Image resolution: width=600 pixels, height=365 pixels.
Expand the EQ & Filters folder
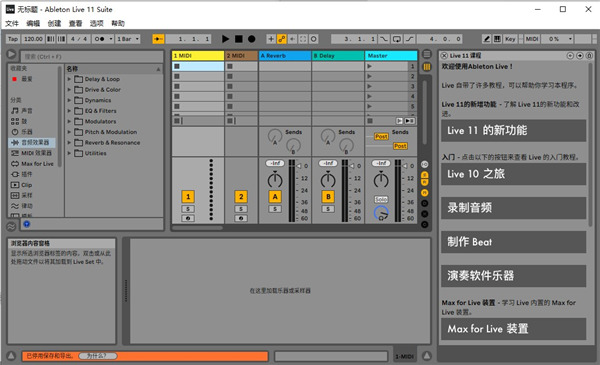click(70, 111)
